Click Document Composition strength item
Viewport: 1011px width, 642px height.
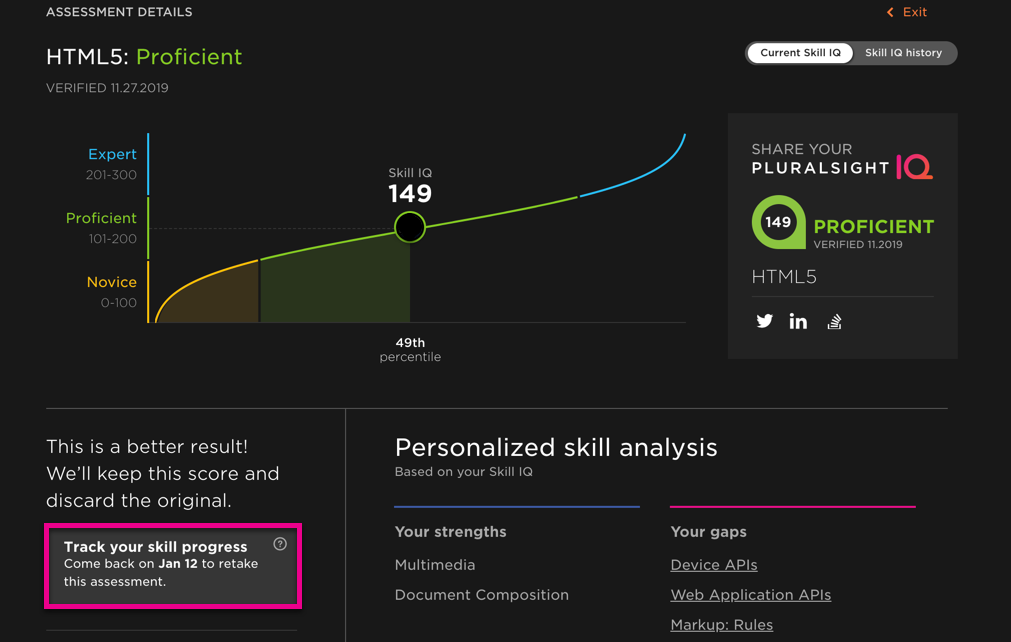coord(481,595)
